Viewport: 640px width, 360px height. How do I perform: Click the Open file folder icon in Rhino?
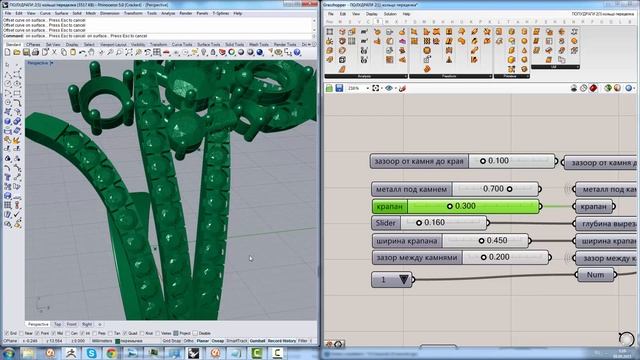click(17, 52)
